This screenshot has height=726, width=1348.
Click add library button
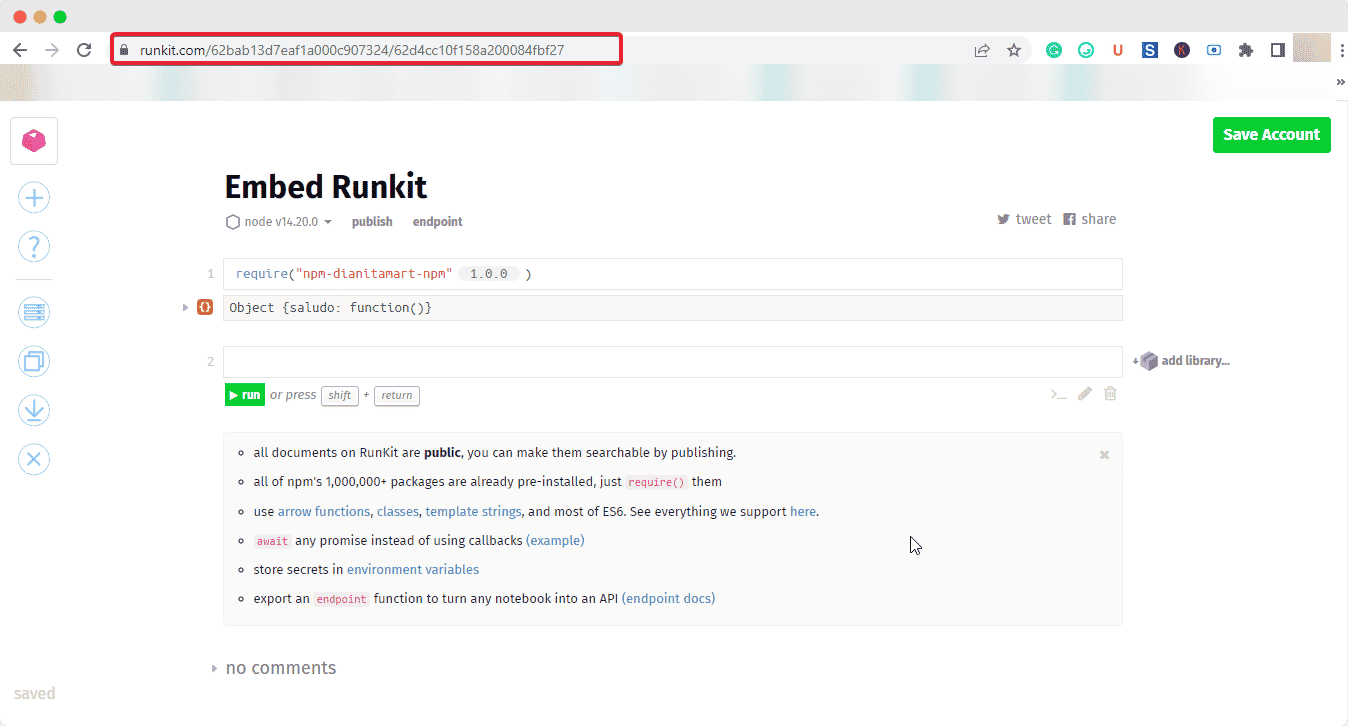1181,361
